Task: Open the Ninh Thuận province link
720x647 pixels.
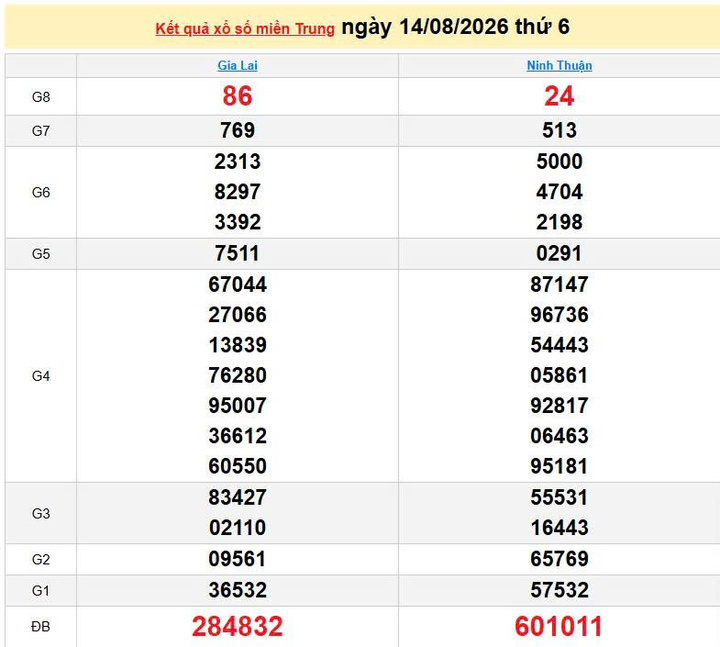Action: pos(559,66)
